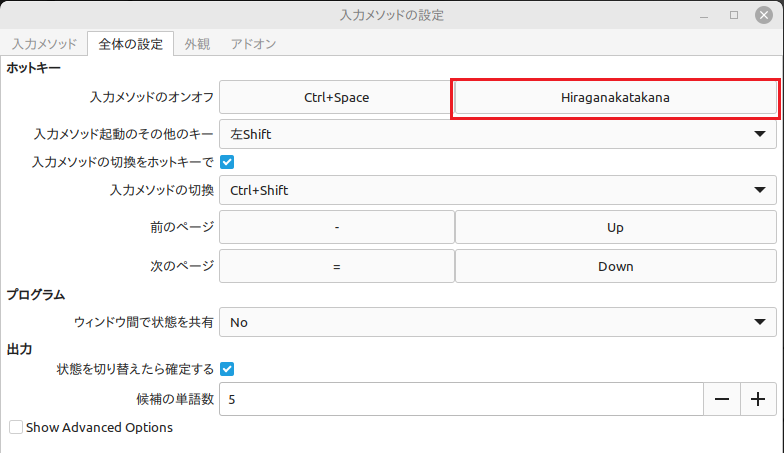The height and width of the screenshot is (453, 784).
Task: Maximize the 入力メソッドの設定 window
Action: point(734,15)
